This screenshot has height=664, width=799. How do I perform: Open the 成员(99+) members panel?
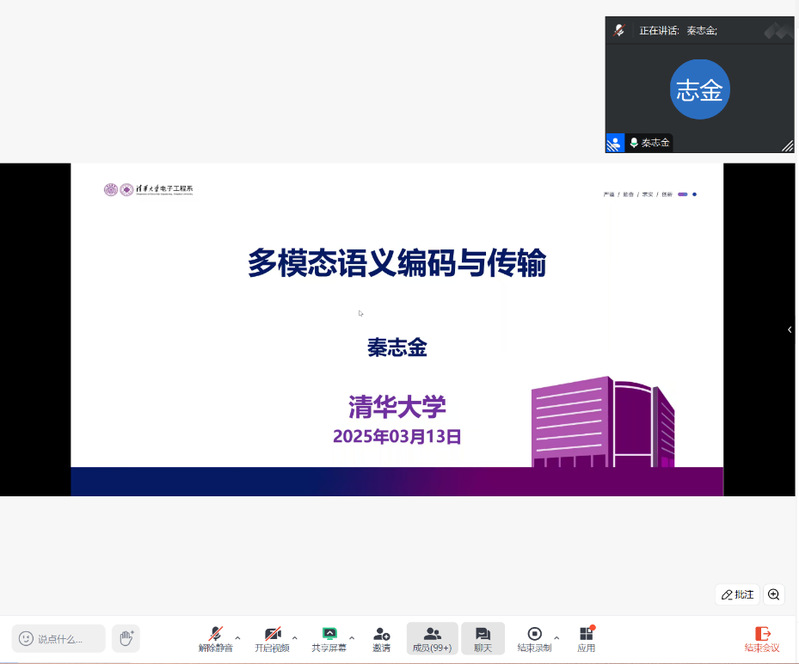(432, 637)
